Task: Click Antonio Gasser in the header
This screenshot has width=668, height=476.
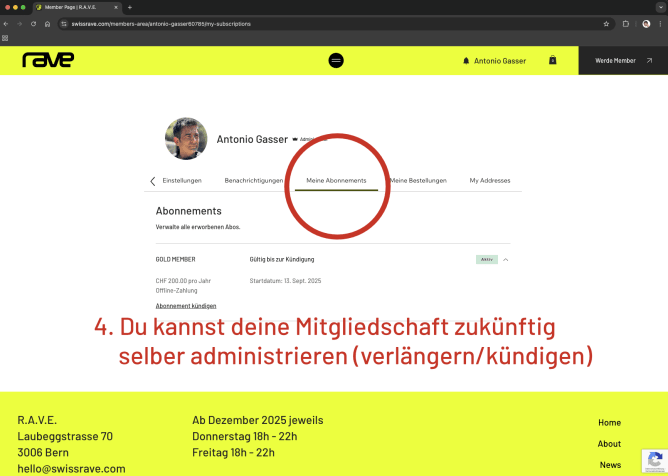Action: point(500,61)
